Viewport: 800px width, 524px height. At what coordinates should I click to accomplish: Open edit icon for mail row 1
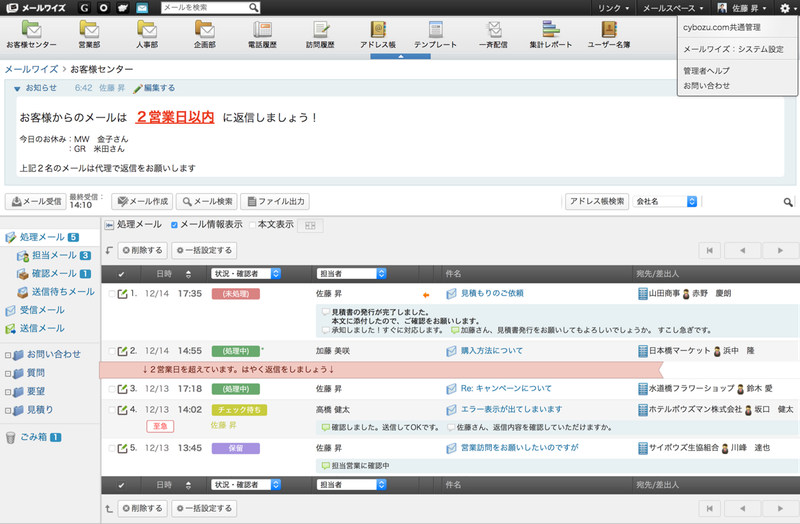[x=122, y=294]
